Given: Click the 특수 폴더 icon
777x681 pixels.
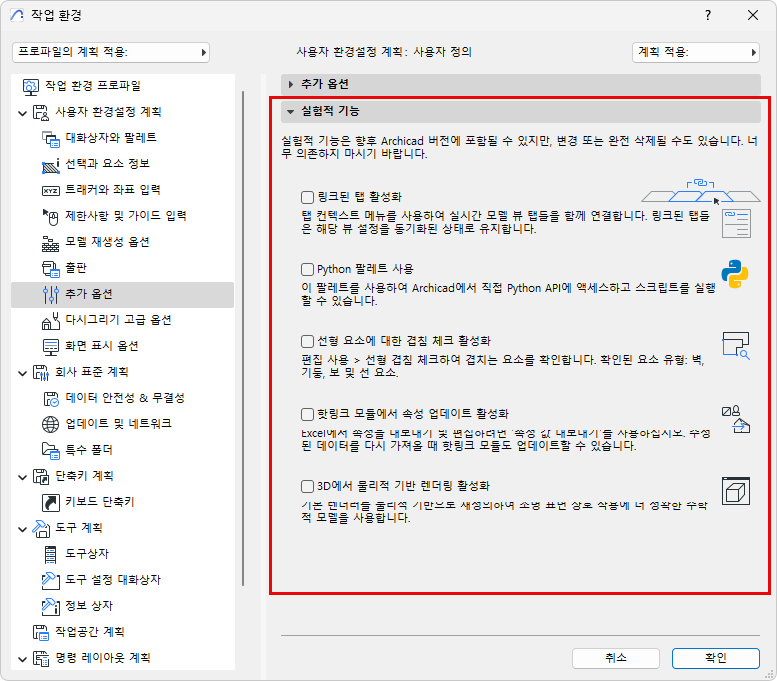Looking at the screenshot, I should 51,450.
